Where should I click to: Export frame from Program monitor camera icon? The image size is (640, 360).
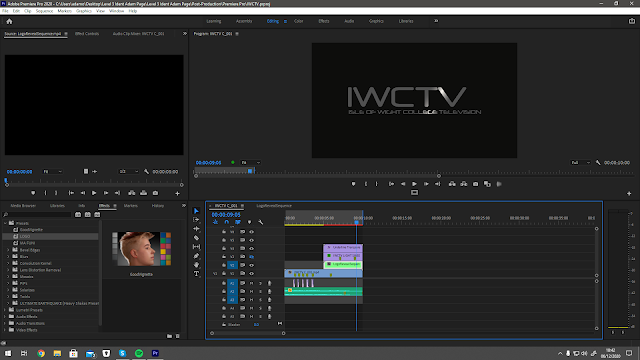click(x=476, y=184)
